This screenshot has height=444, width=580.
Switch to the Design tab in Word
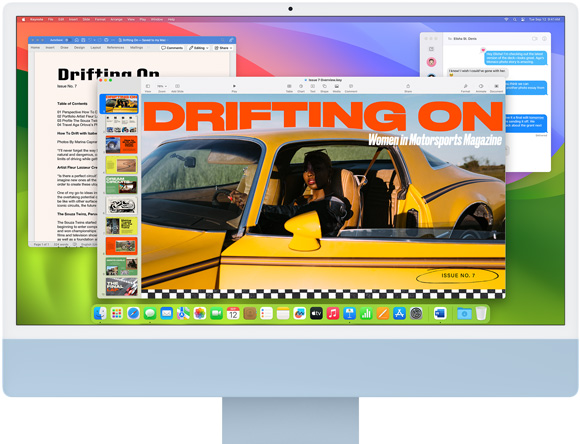(79, 48)
